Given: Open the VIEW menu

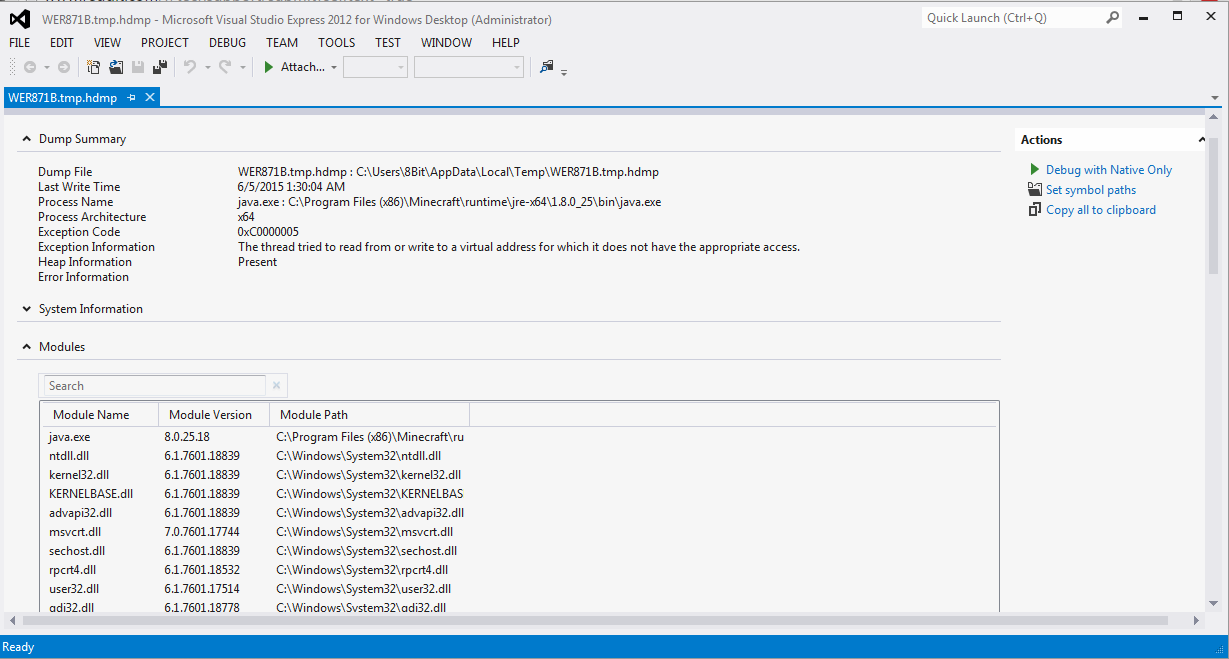Looking at the screenshot, I should coord(107,43).
